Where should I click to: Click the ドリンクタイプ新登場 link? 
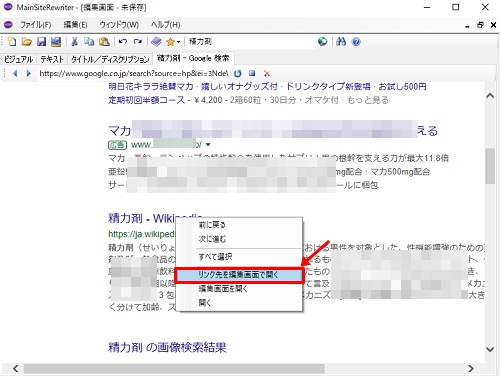coord(328,87)
